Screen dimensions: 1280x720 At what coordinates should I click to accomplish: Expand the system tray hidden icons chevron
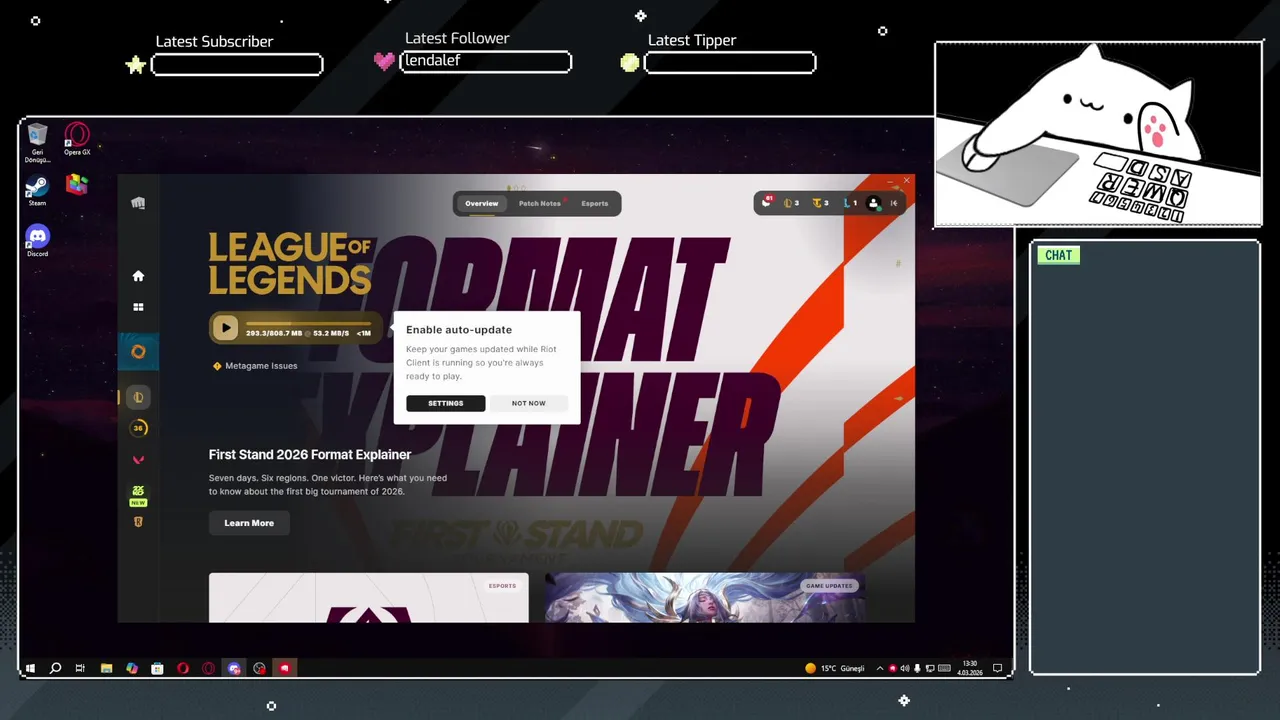[880, 668]
